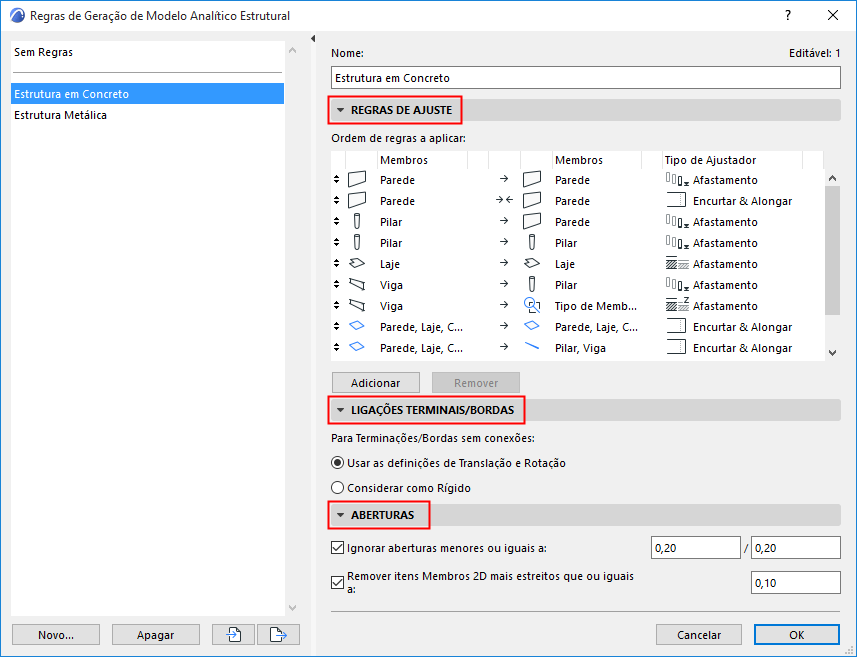Viewport: 857px width, 657px height.
Task: Collapse the ABERTURAS section
Action: point(341,515)
